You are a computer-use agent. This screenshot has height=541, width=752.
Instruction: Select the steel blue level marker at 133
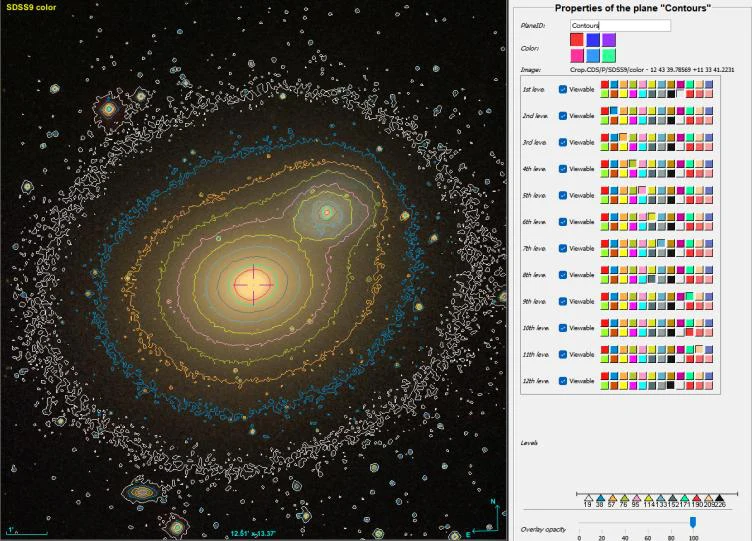click(x=660, y=499)
